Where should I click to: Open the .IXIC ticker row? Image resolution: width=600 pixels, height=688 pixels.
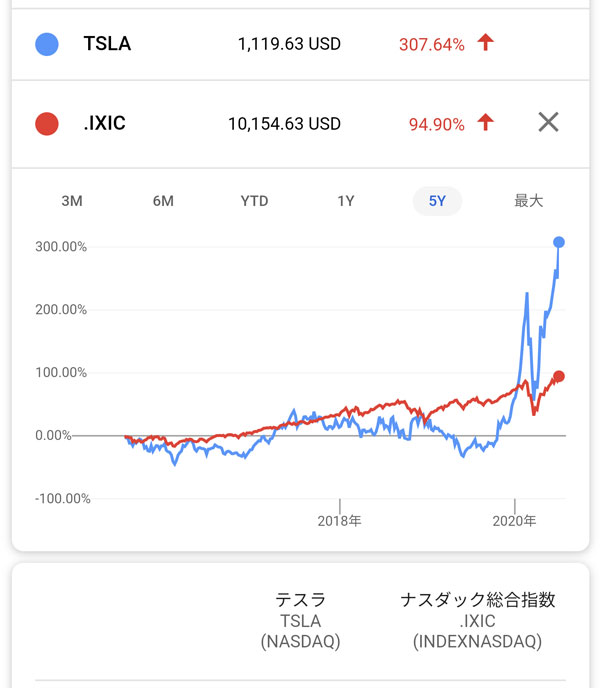point(105,124)
